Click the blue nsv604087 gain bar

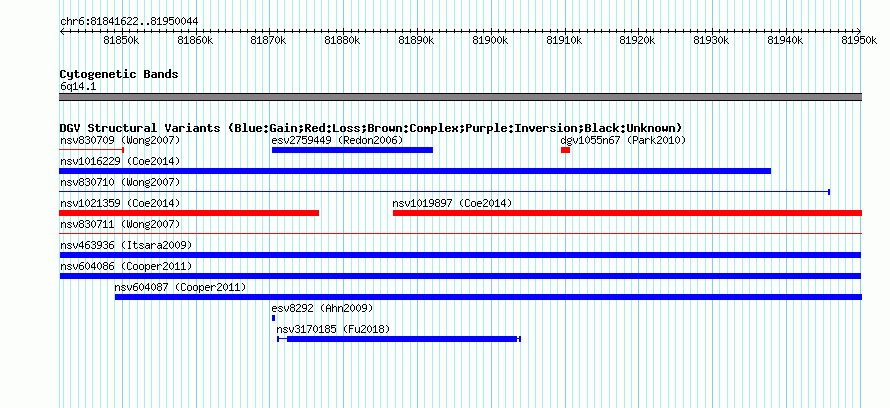click(x=488, y=297)
